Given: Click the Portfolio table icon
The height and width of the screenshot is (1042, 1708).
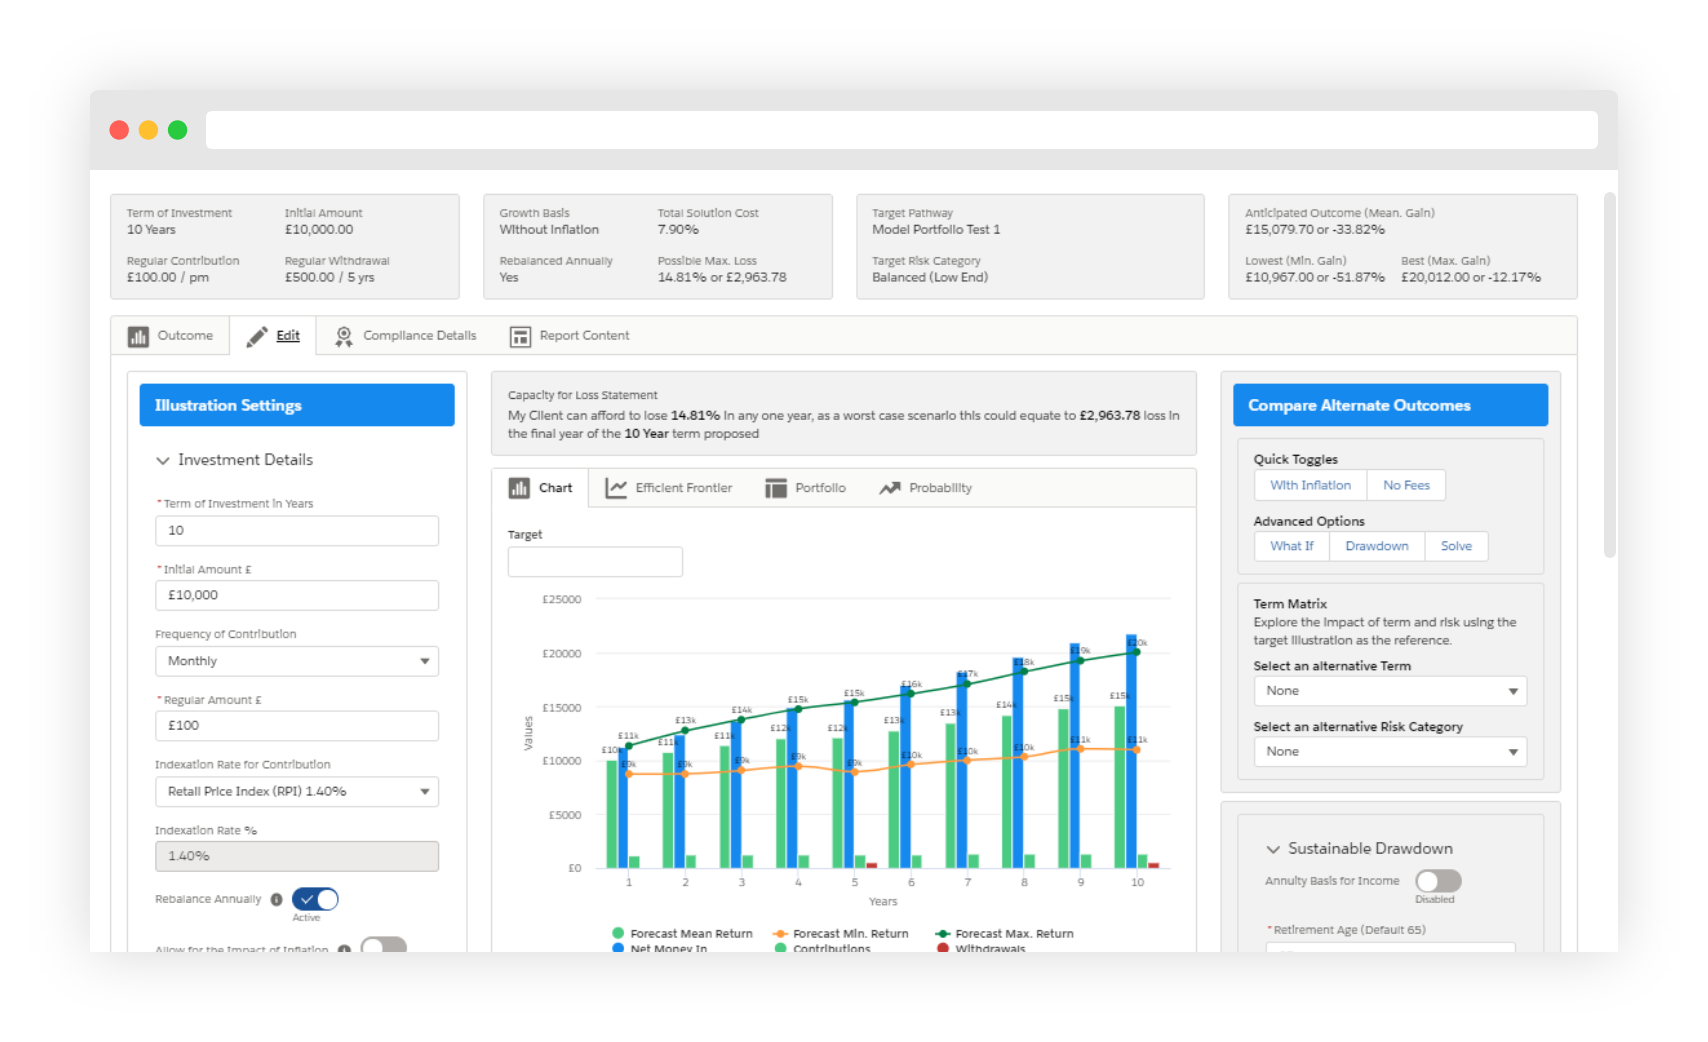Looking at the screenshot, I should 776,488.
